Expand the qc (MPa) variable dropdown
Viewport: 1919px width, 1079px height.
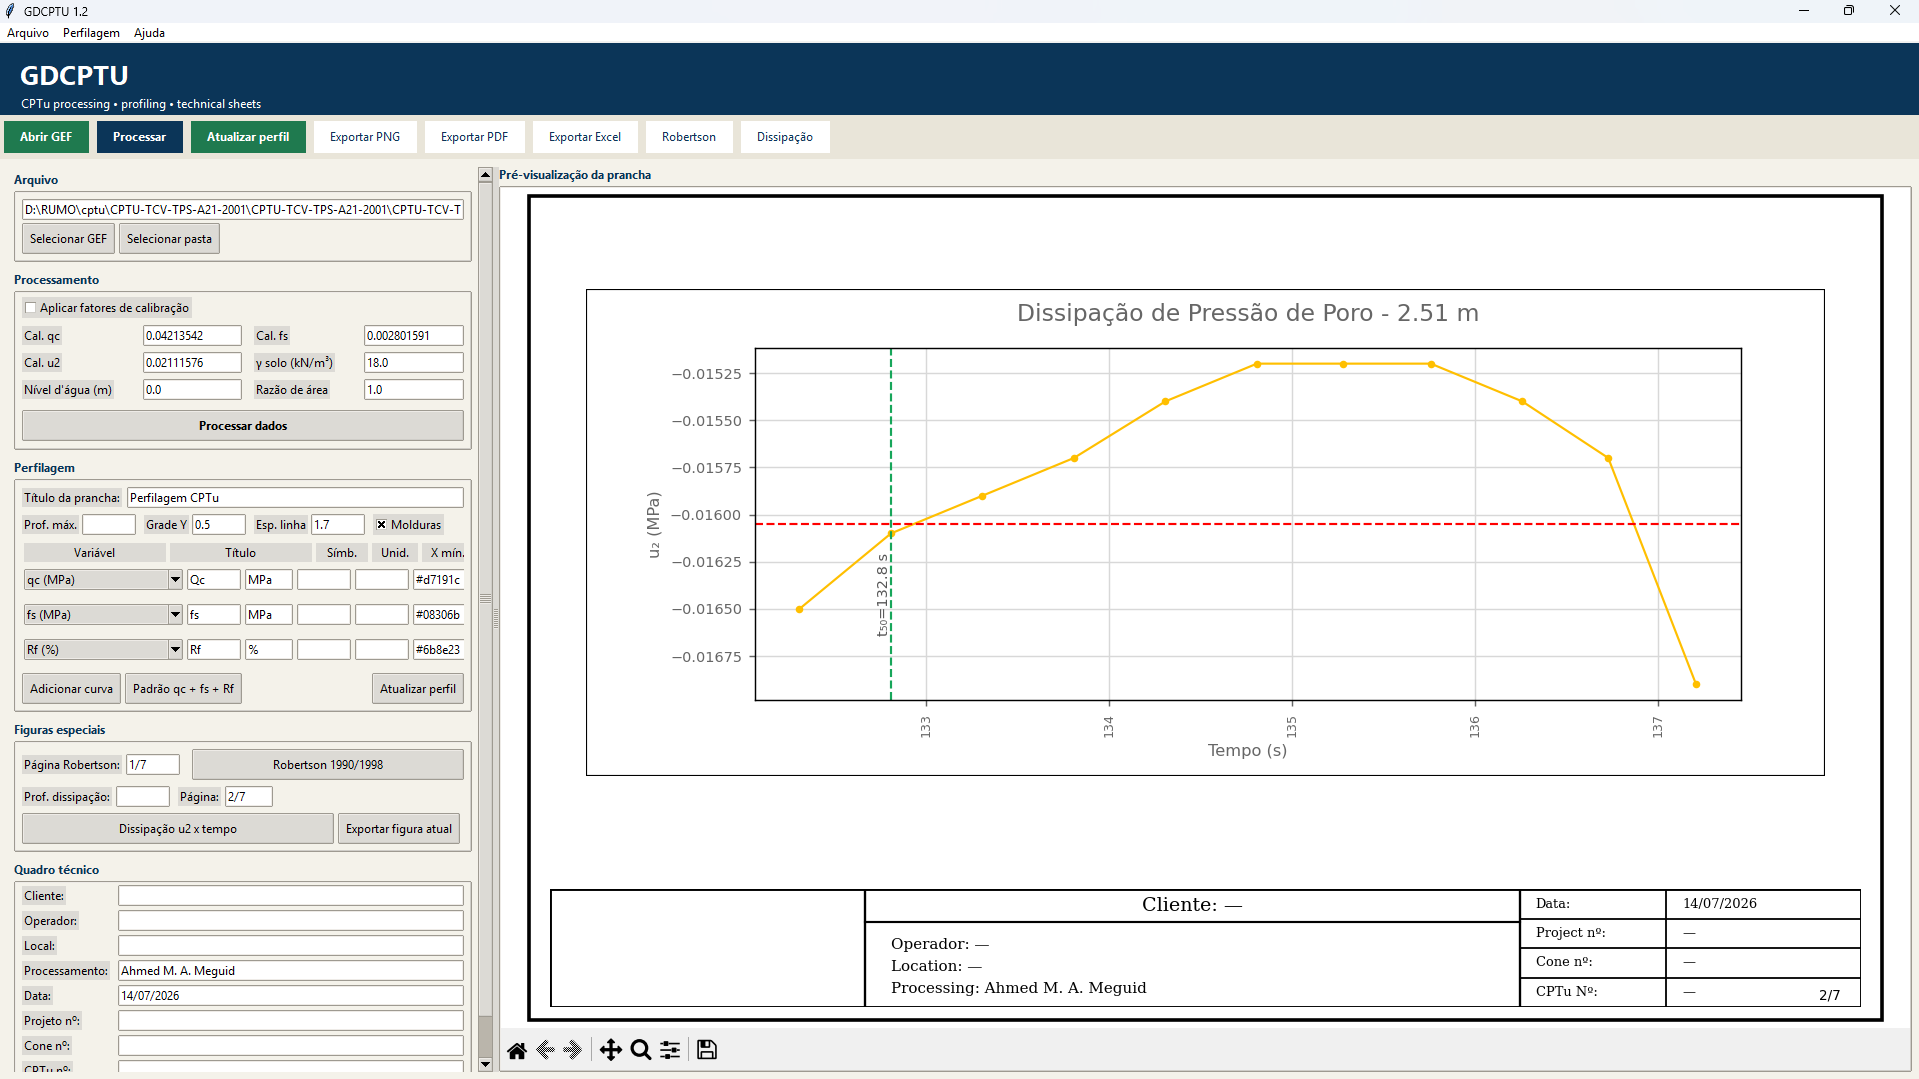tap(175, 580)
